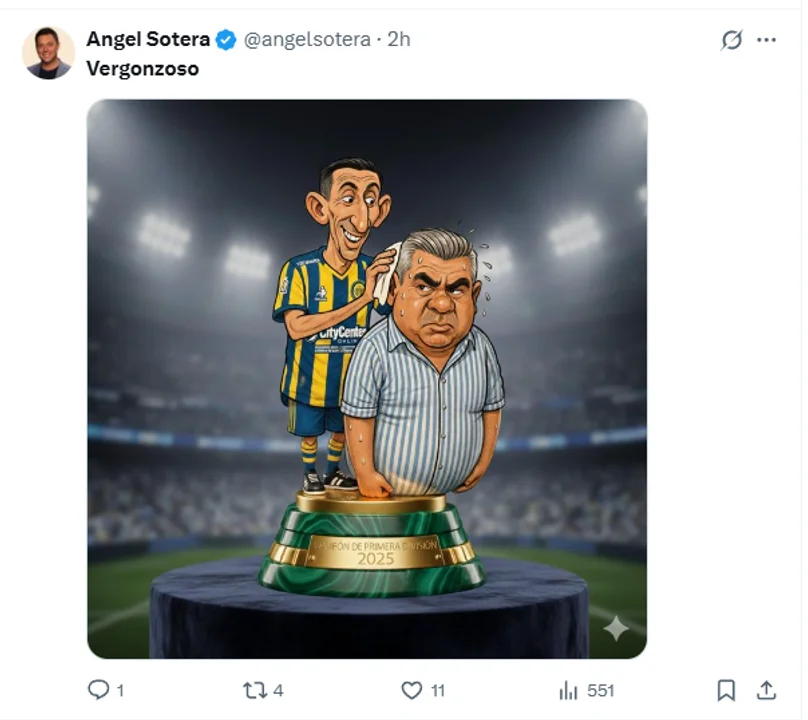Like the post with the heart icon
Screen dimensions: 808x720
(x=412, y=690)
